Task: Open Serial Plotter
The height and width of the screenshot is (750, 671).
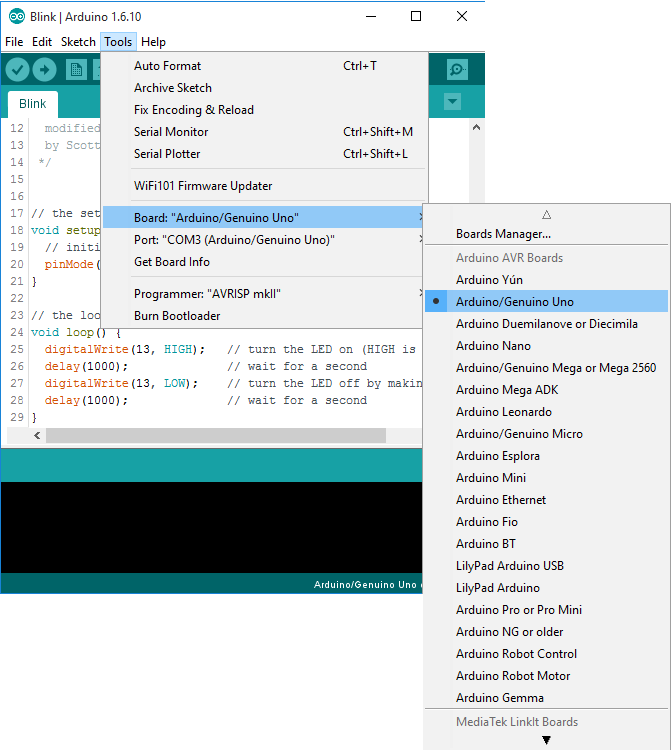Action: pyautogui.click(x=263, y=154)
